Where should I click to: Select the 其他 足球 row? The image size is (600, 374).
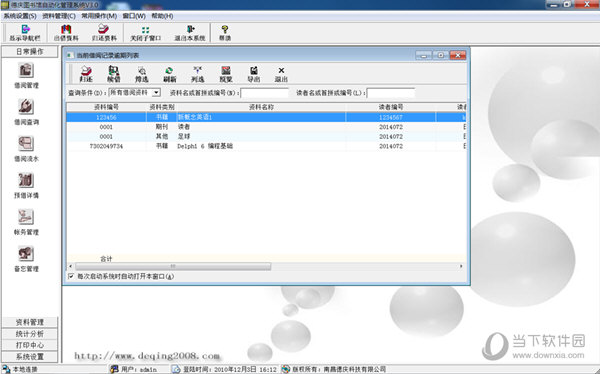[266, 136]
